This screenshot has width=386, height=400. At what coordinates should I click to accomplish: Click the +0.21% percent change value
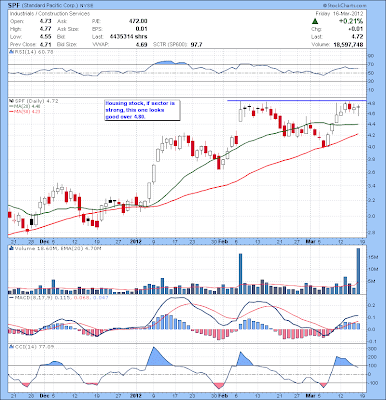pyautogui.click(x=351, y=21)
